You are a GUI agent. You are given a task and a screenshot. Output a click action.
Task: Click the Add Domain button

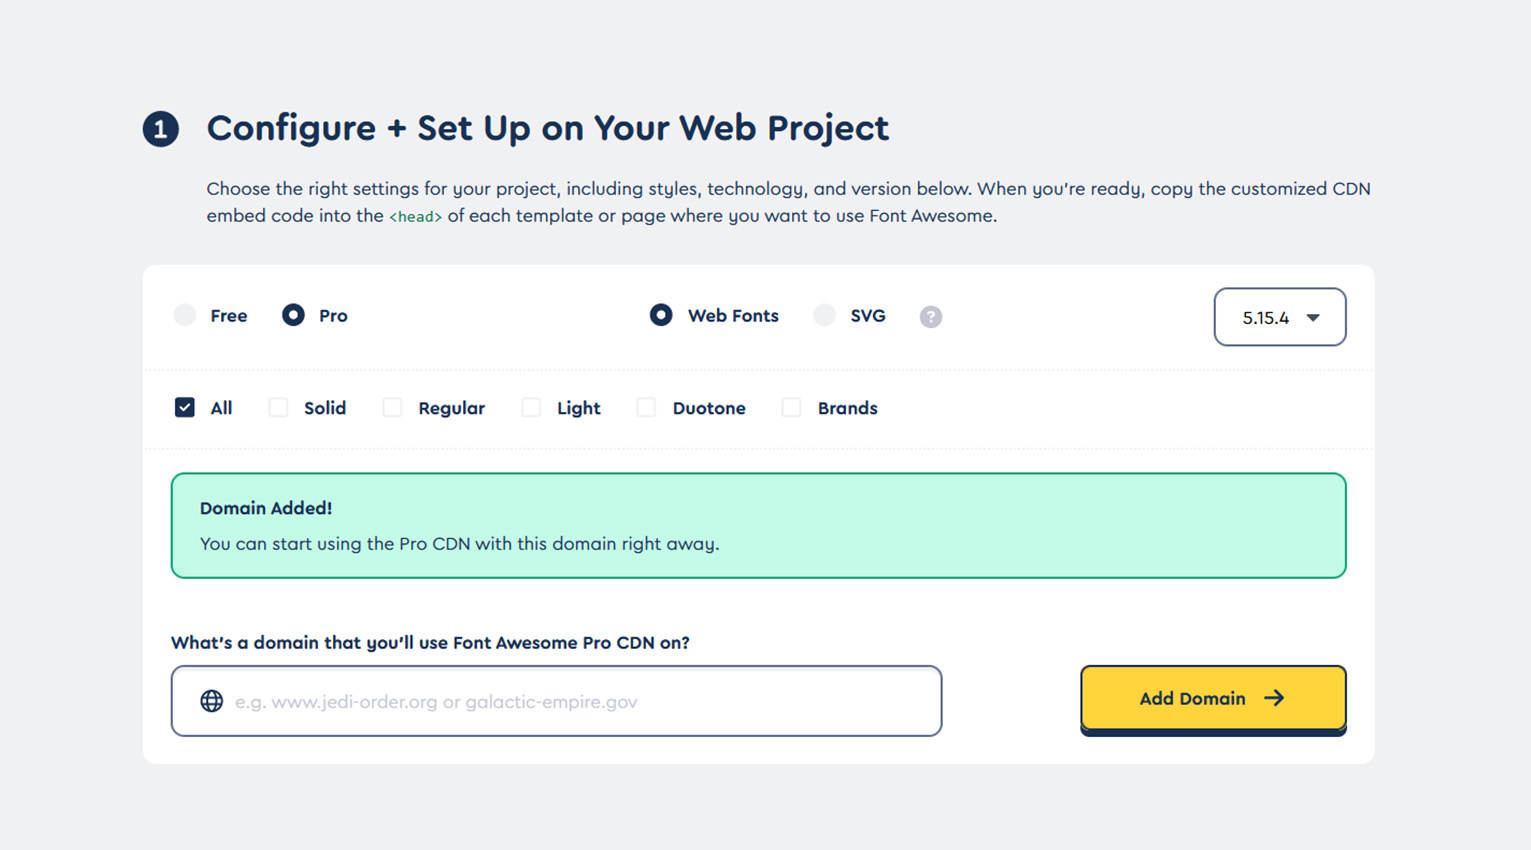point(1213,699)
